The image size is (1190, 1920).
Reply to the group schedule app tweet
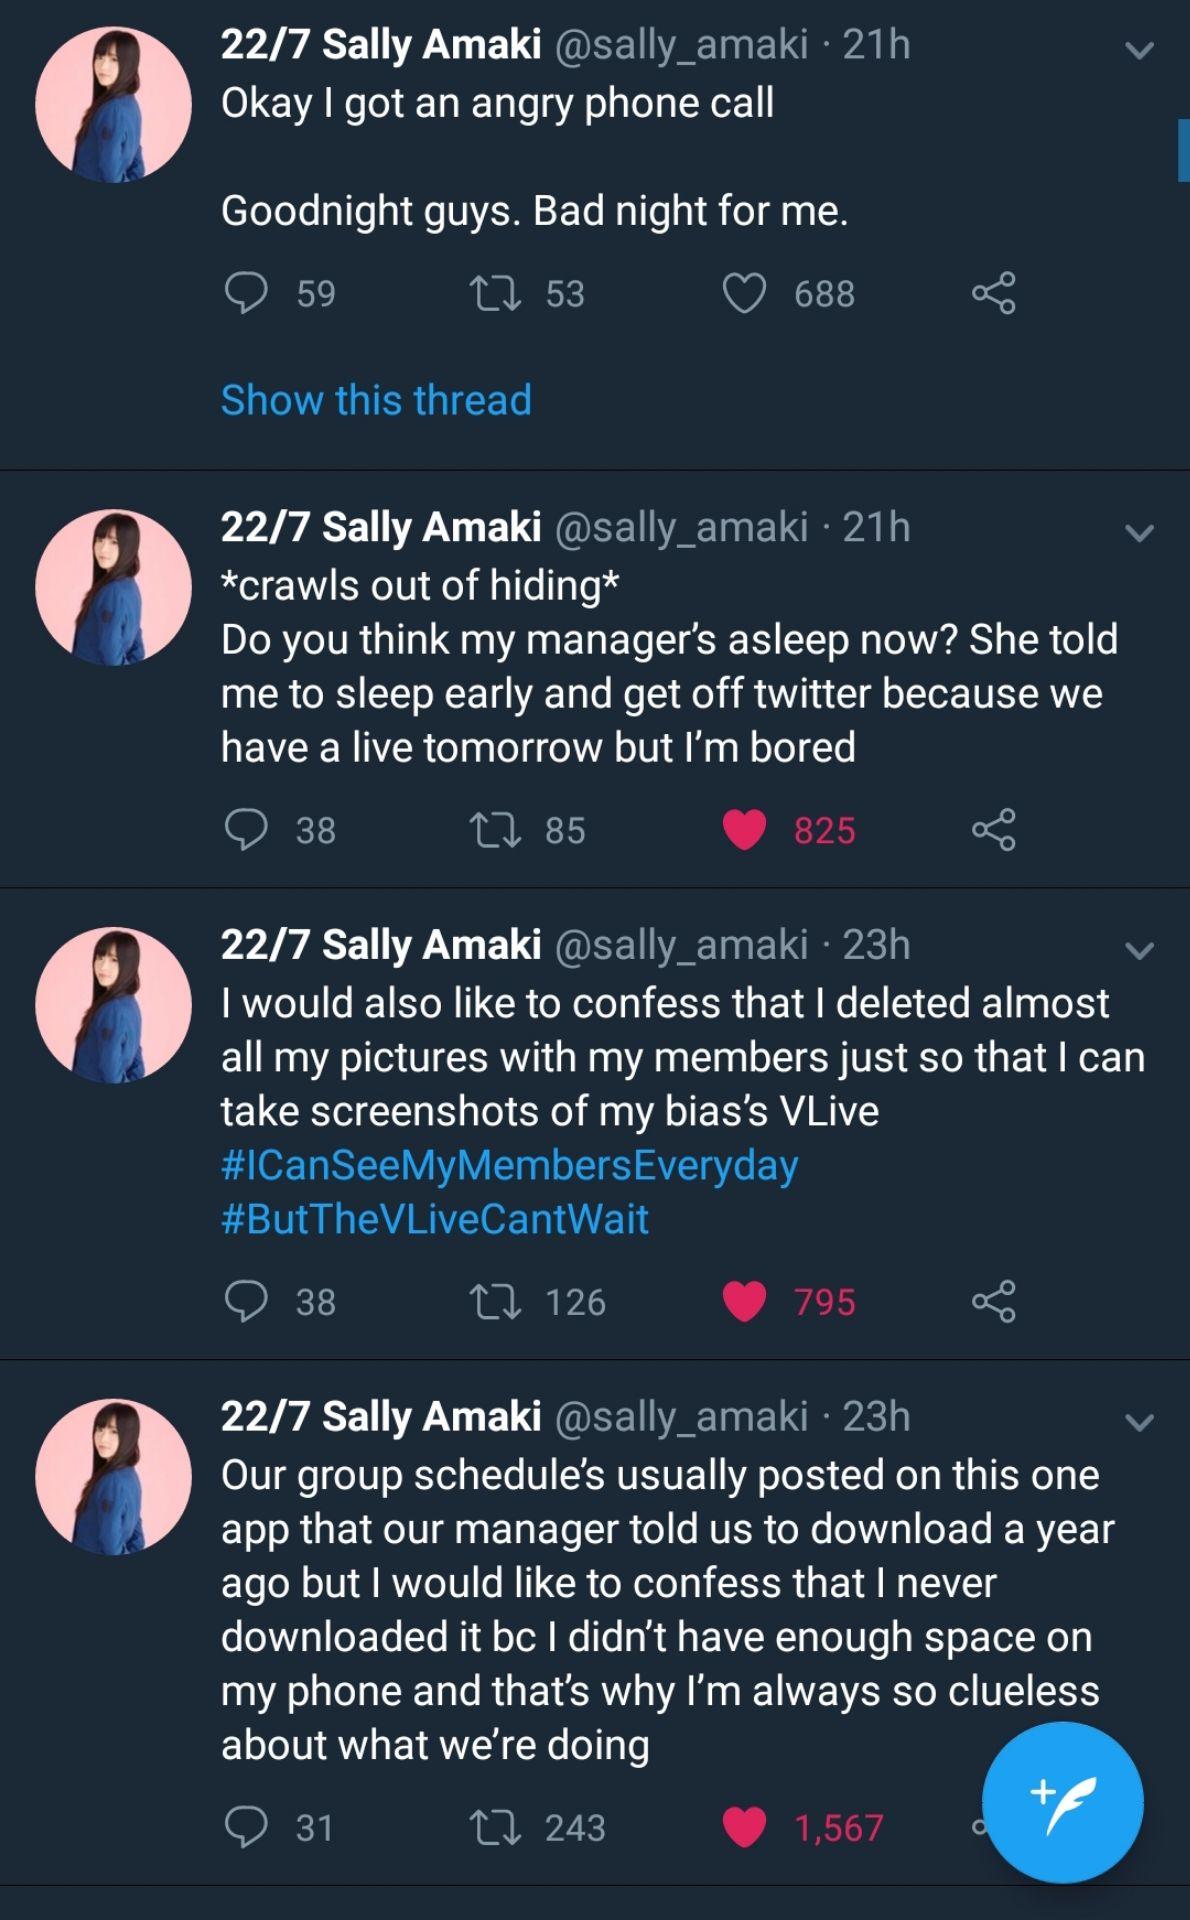tap(246, 1827)
